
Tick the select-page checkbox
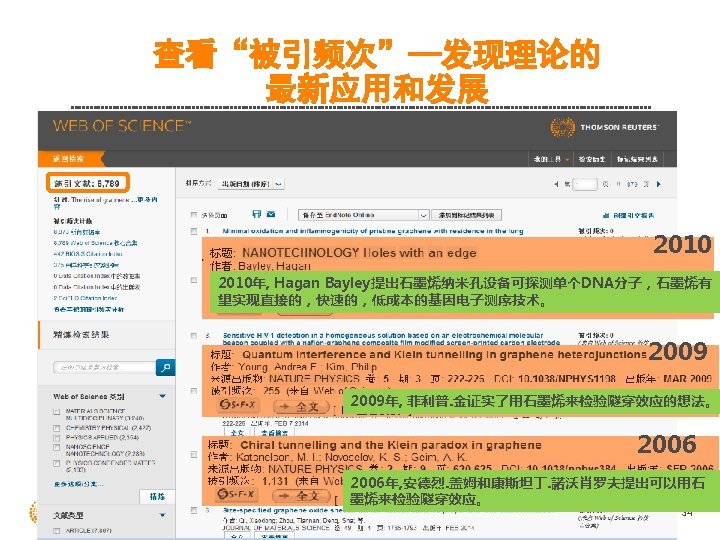194,215
